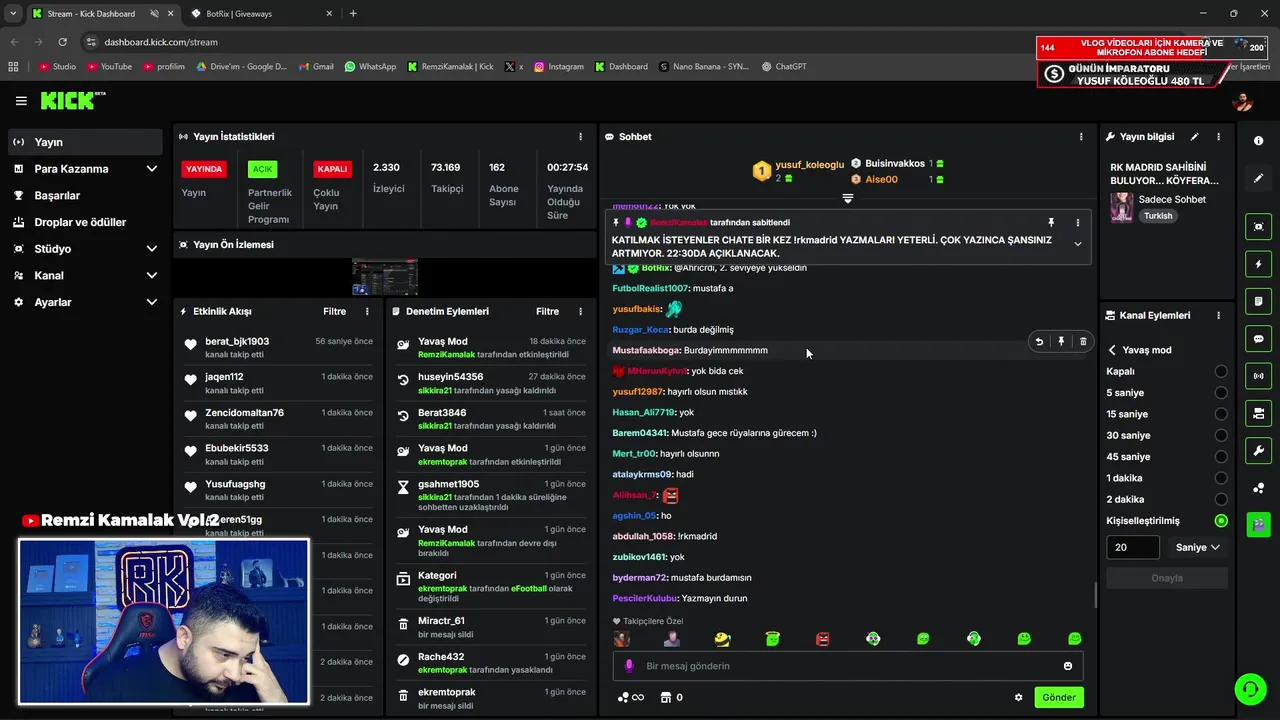The width and height of the screenshot is (1280, 720).
Task: Select 2 dakika slow mode
Action: pyautogui.click(x=1220, y=499)
